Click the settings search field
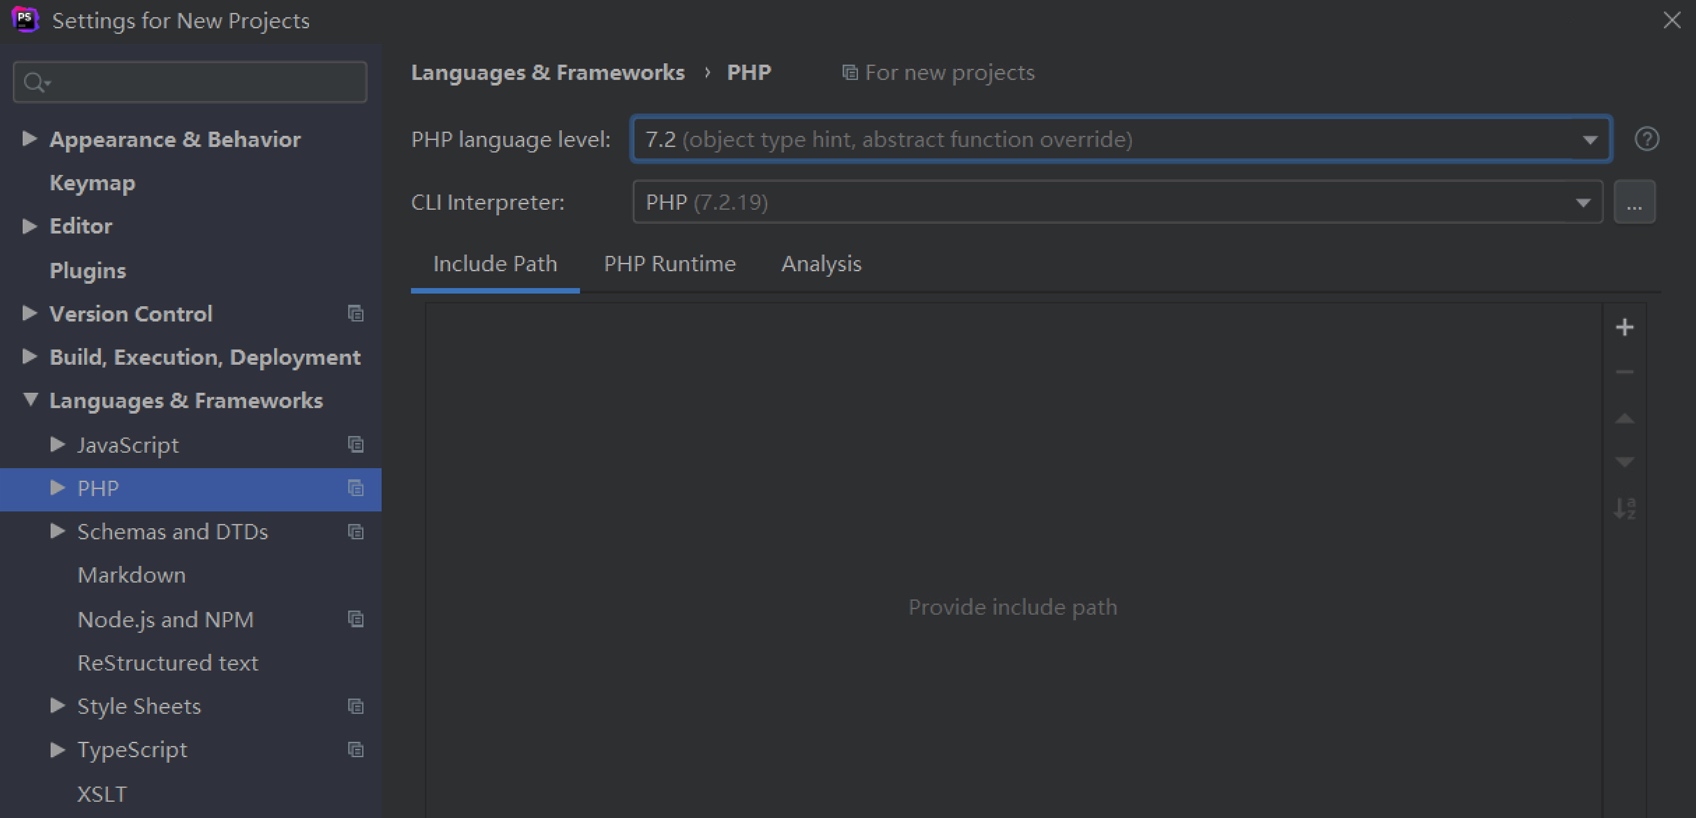Image resolution: width=1696 pixels, height=818 pixels. pyautogui.click(x=190, y=82)
